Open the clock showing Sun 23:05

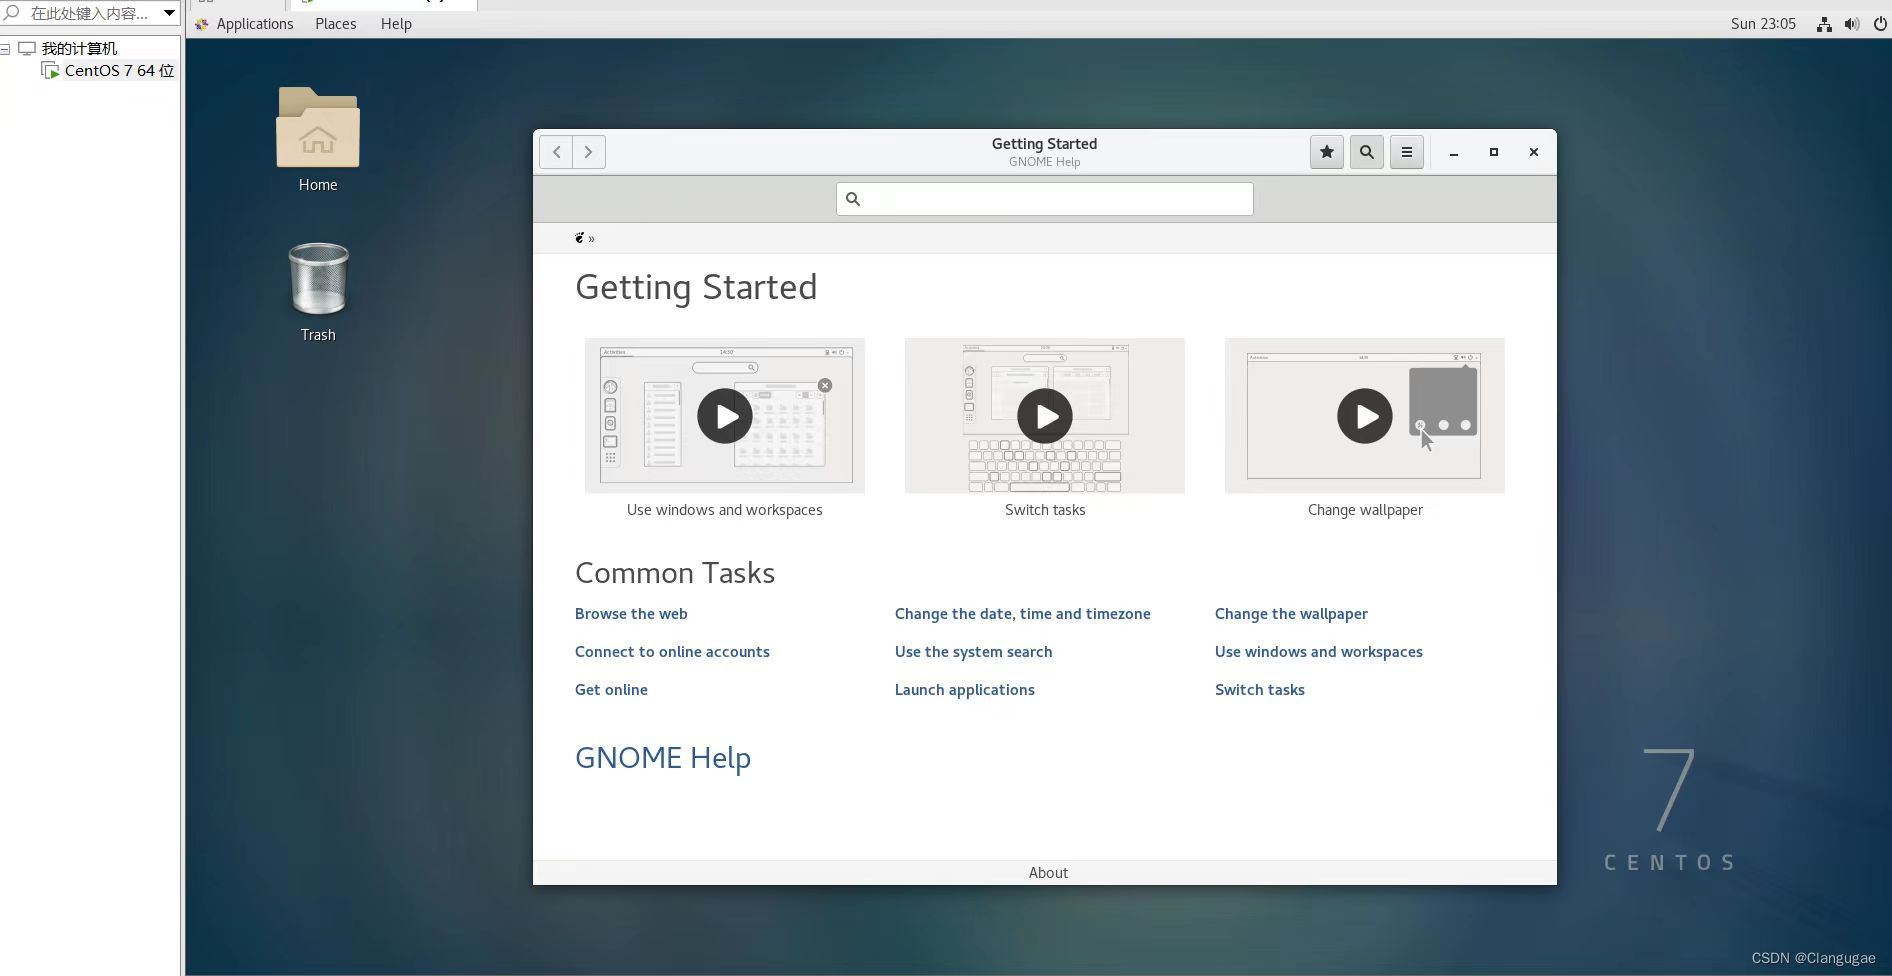click(x=1763, y=24)
